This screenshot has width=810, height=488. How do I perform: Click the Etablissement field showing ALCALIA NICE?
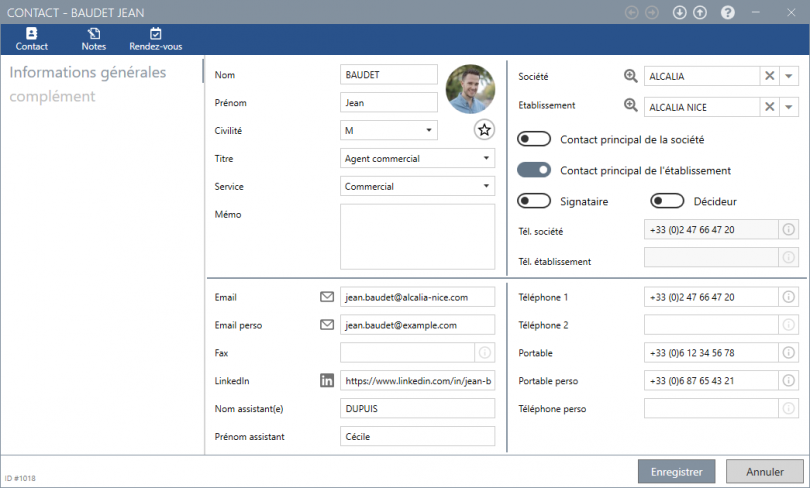(702, 107)
